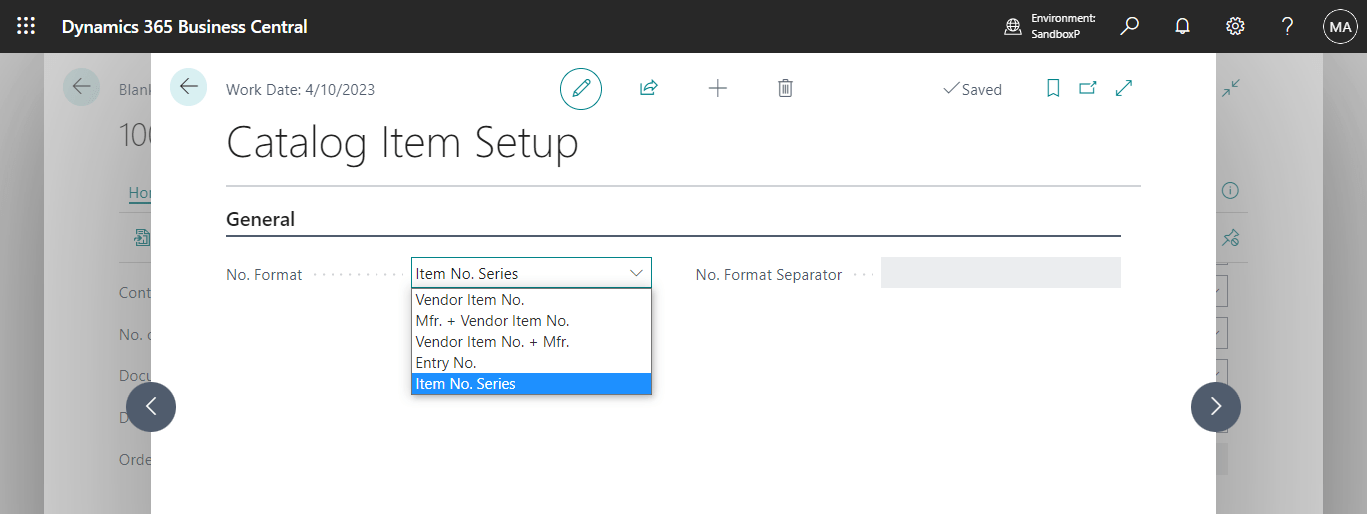Select Item No. Series option
This screenshot has height=514, width=1367.
tap(531, 384)
